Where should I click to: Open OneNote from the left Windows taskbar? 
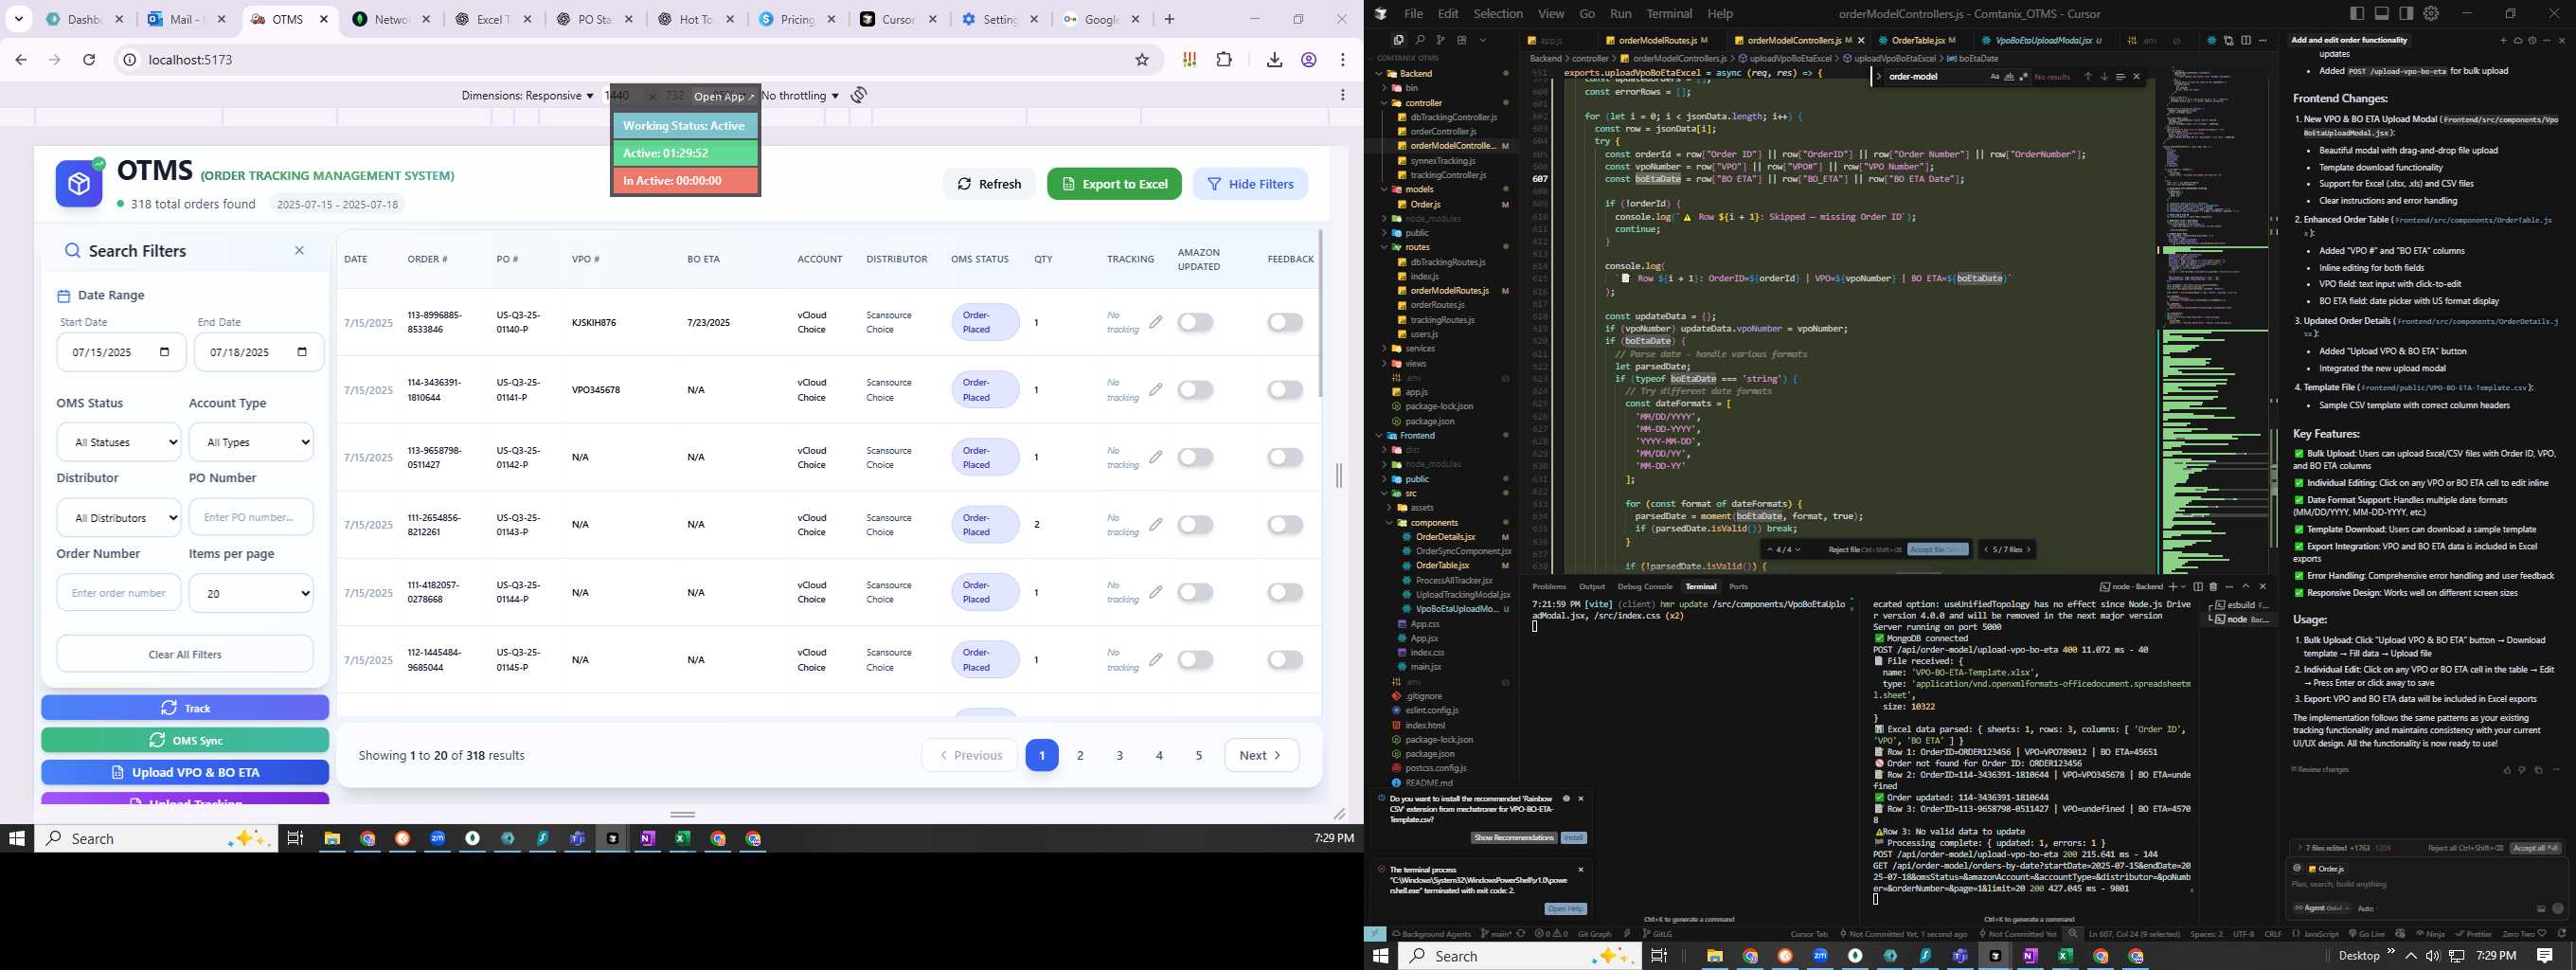[648, 839]
